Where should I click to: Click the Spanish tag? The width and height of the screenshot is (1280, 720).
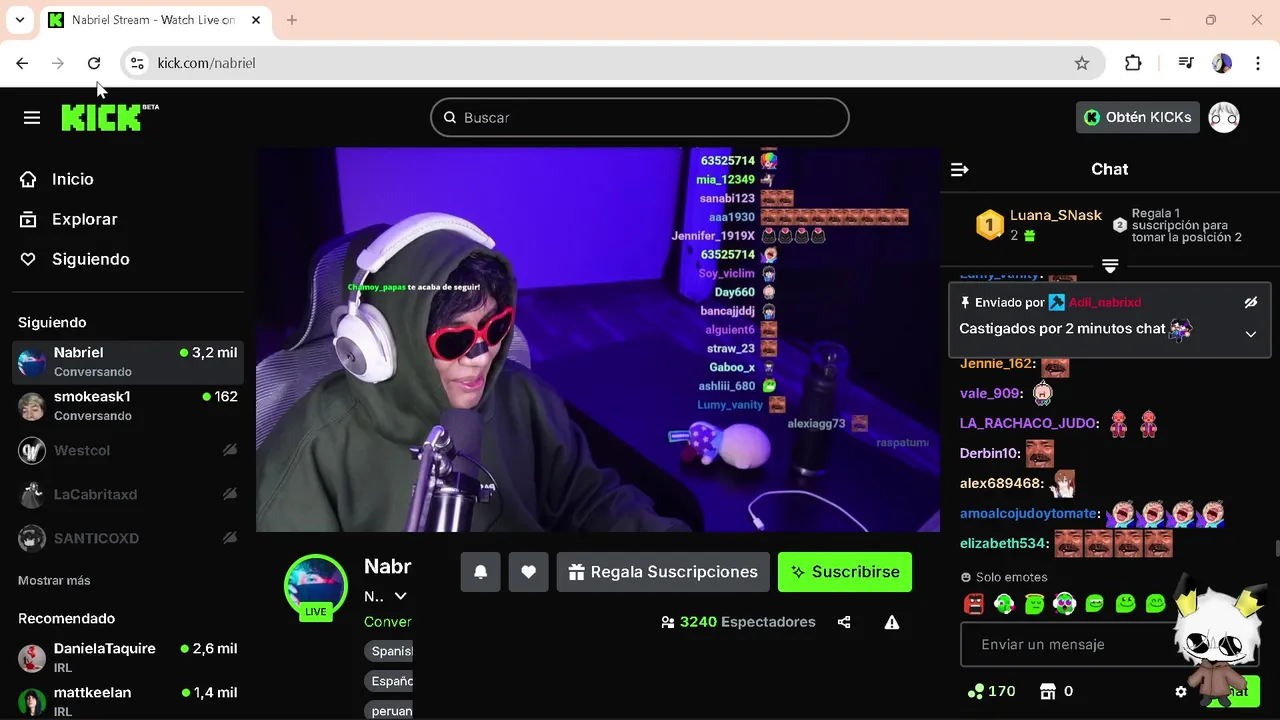point(390,651)
